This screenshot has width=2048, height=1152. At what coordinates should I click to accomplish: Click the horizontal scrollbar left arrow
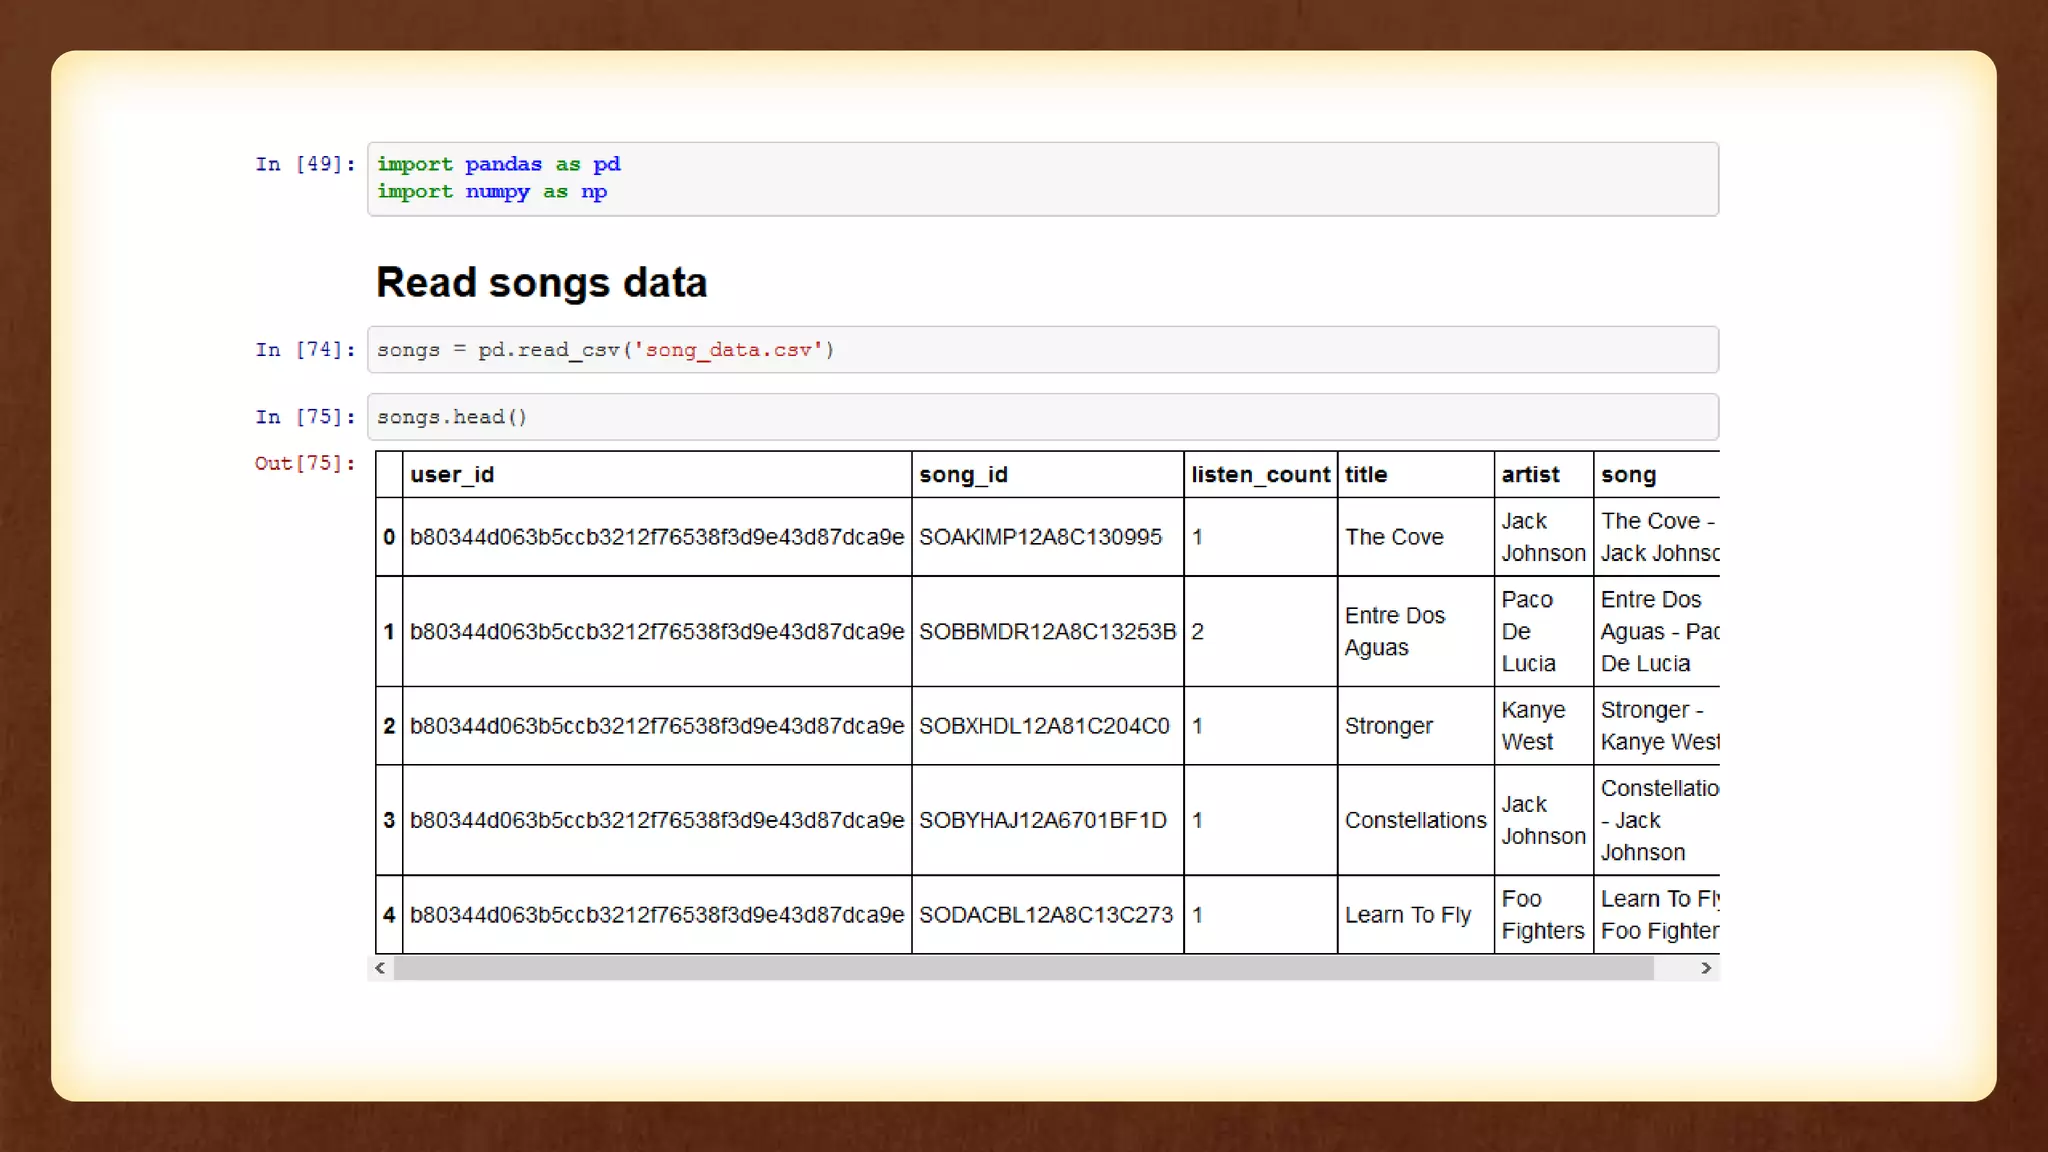coord(380,968)
